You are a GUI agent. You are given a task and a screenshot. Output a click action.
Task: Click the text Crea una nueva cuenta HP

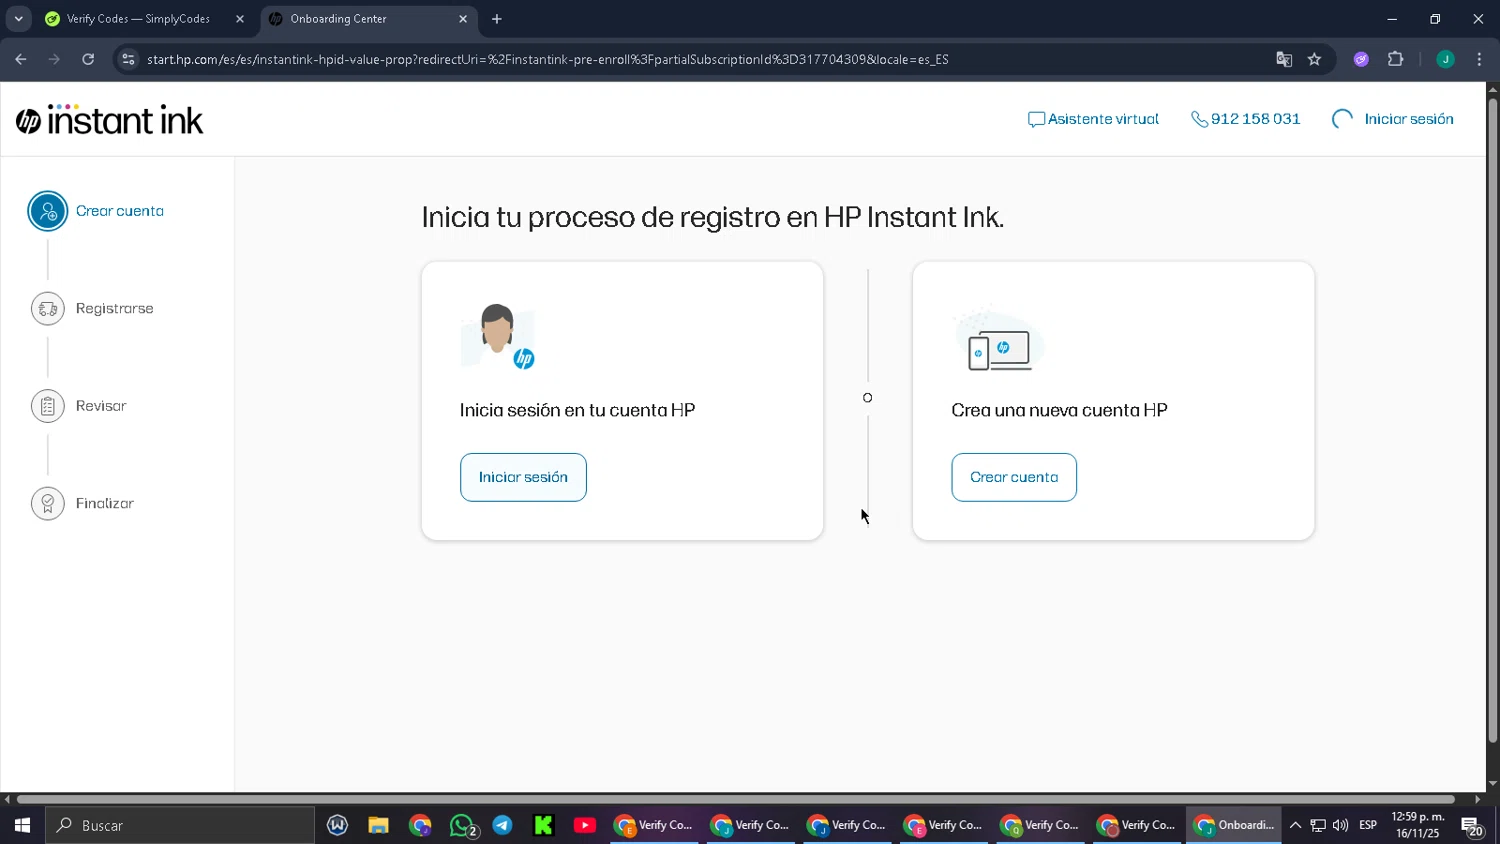1059,410
